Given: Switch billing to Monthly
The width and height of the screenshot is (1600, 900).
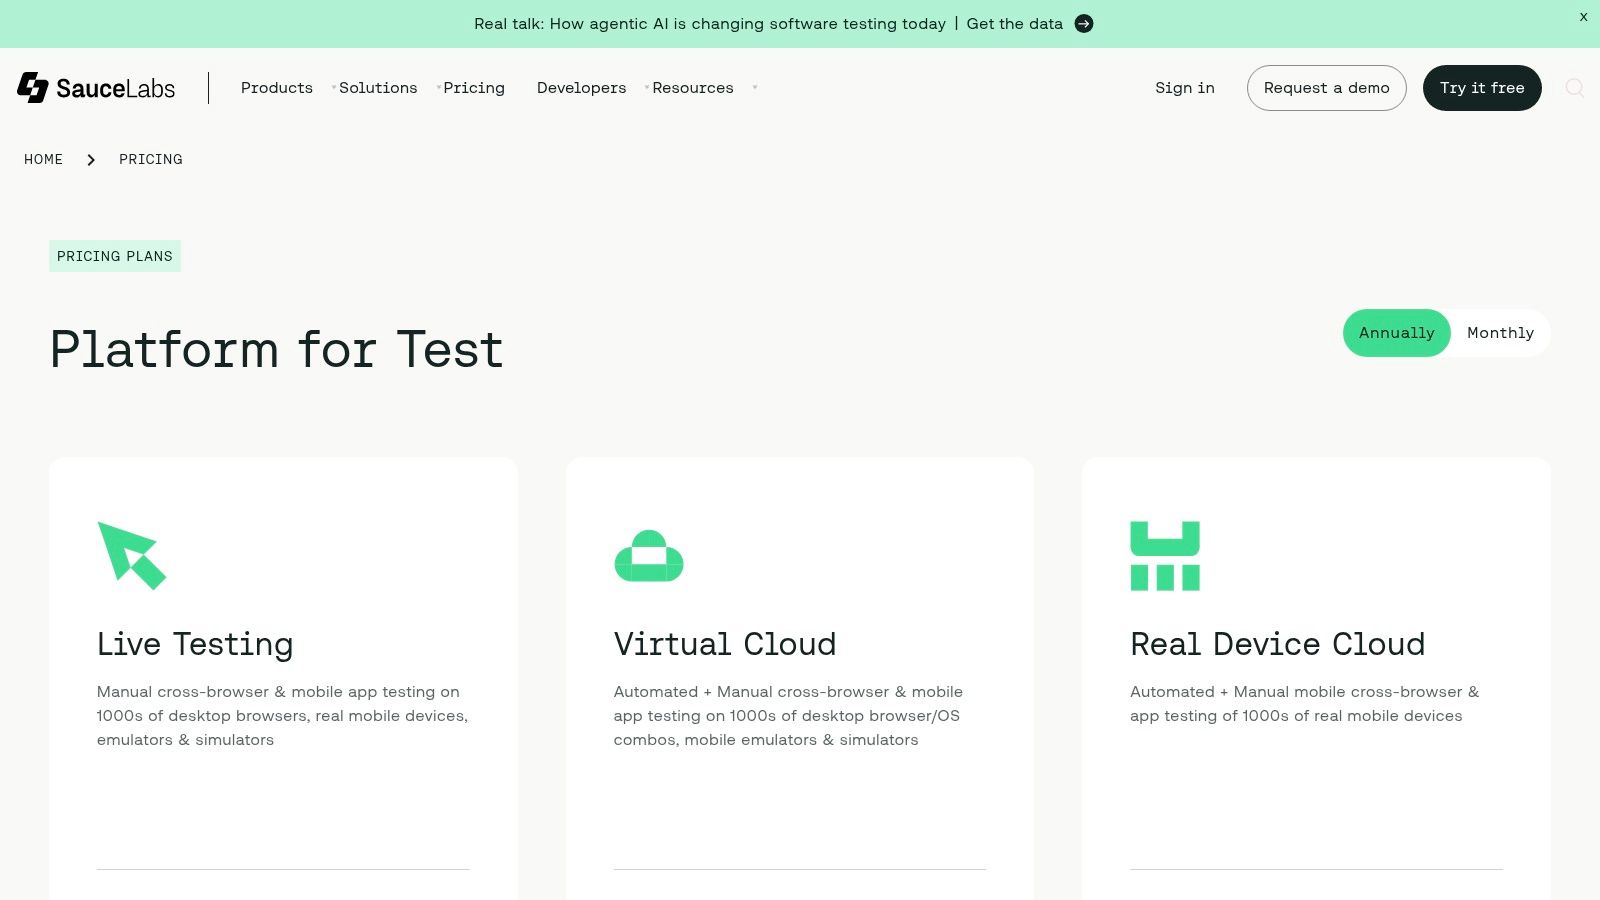Looking at the screenshot, I should point(1500,333).
